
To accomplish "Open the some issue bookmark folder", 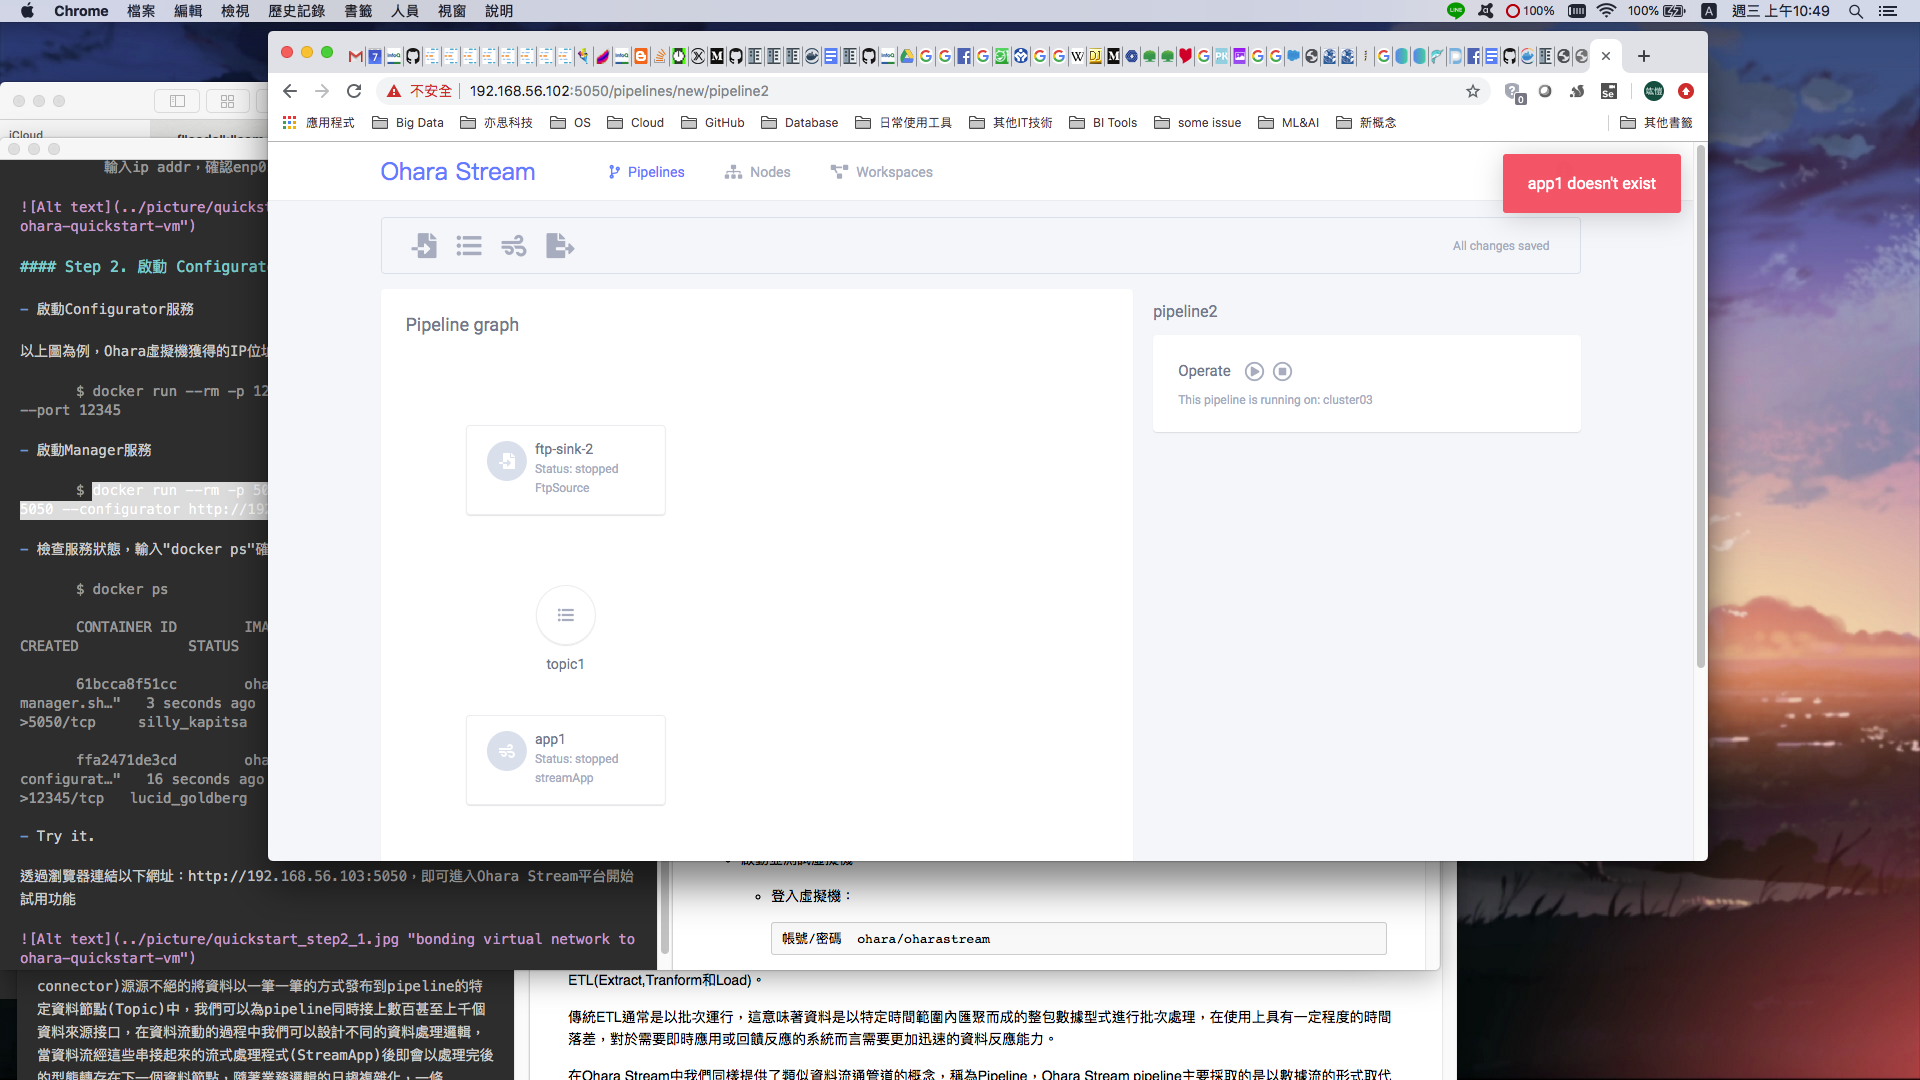I will pyautogui.click(x=1198, y=123).
